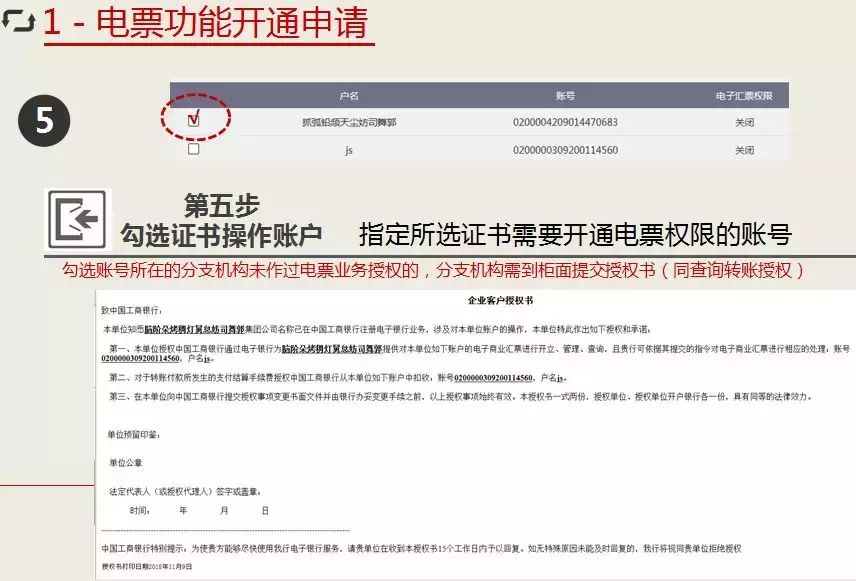Click the 法定代表人 signature line
This screenshot has height=581, width=856.
(x=185, y=491)
